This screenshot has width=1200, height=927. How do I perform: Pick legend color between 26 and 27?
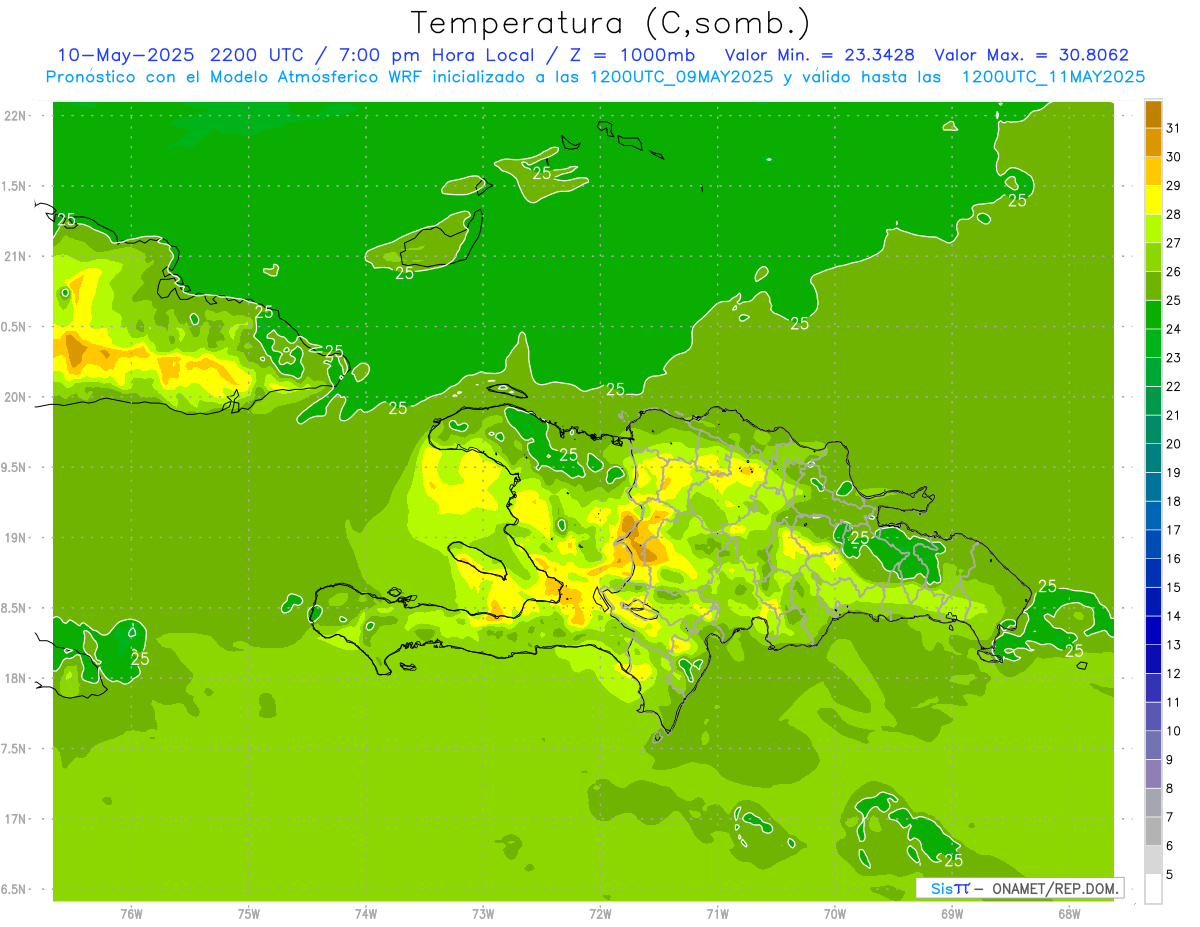pos(1153,257)
